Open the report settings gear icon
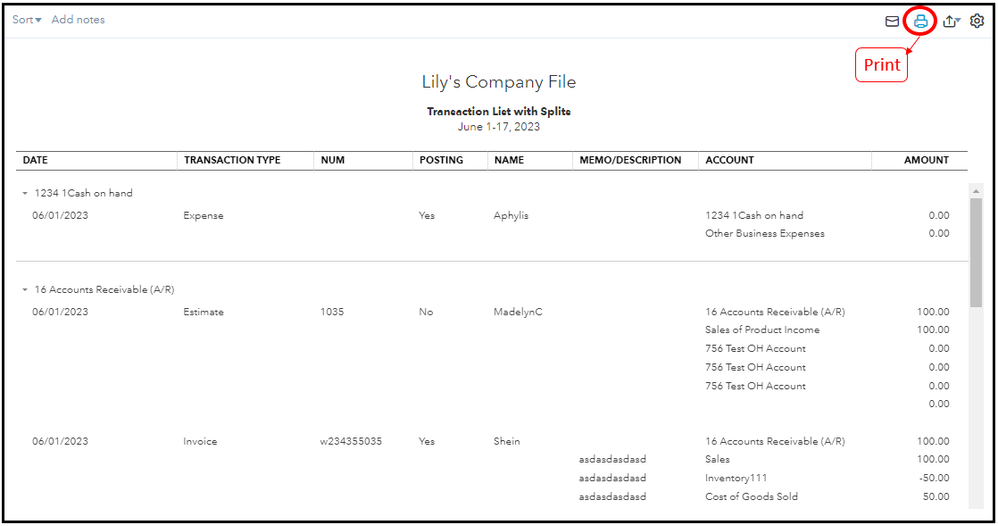The image size is (998, 526). (x=976, y=21)
